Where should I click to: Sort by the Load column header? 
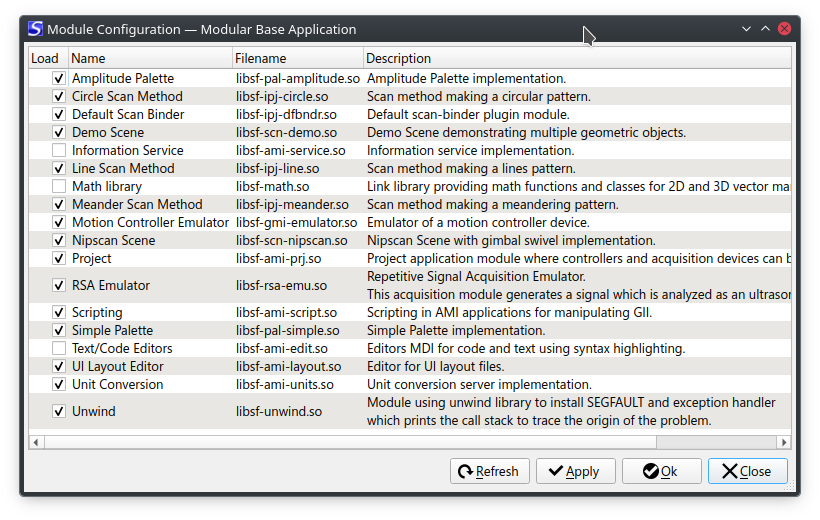pyautogui.click(x=49, y=58)
